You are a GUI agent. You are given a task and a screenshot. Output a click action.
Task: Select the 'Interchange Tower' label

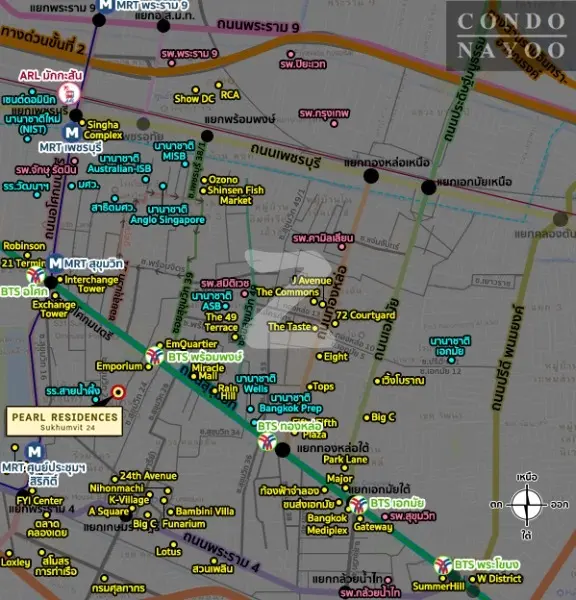pos(91,284)
